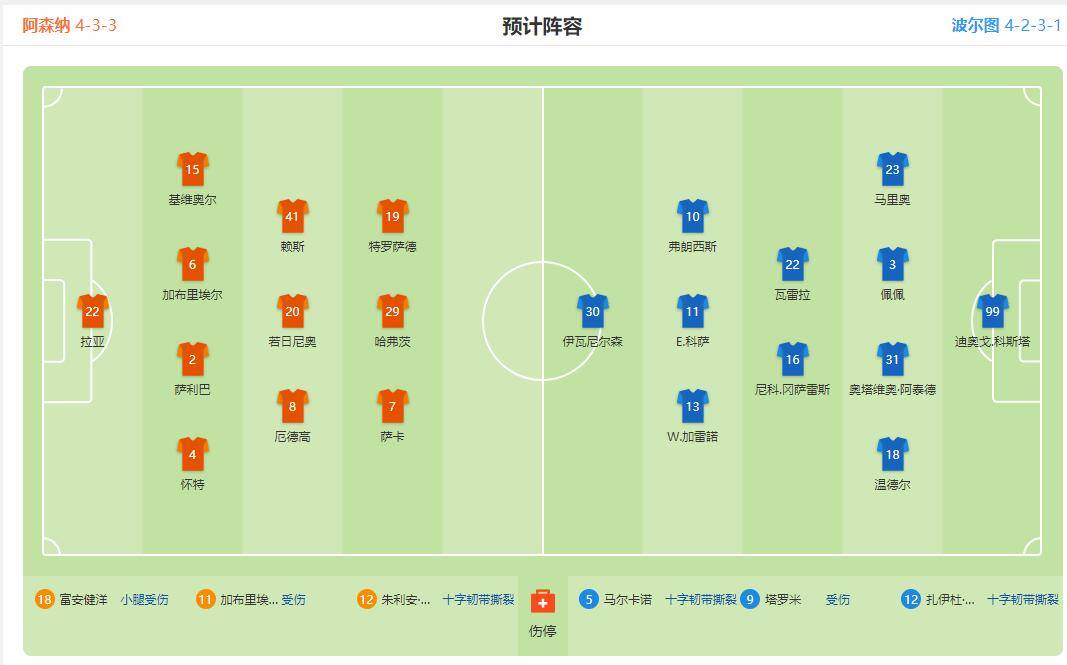Click the 阿森纳 4-3-3 team label
Image resolution: width=1067 pixels, height=665 pixels.
[69, 25]
